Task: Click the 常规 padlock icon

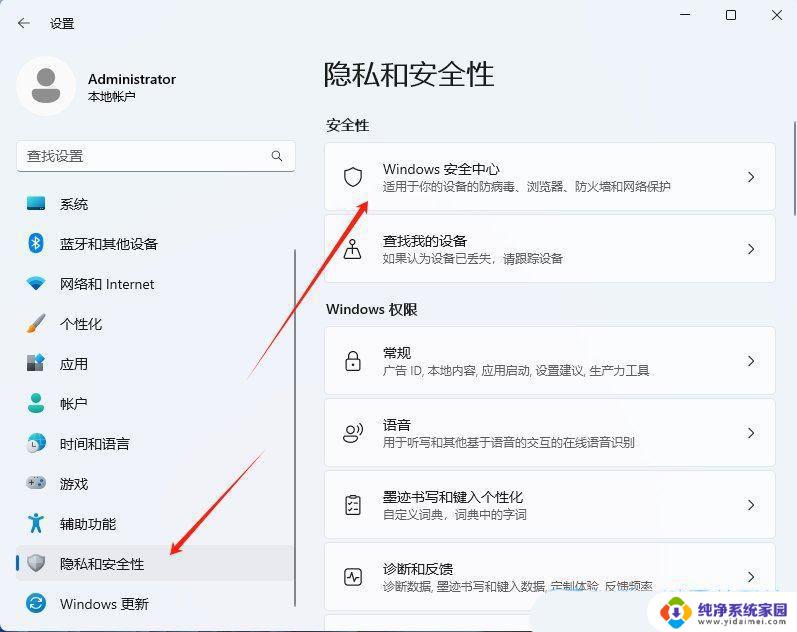Action: 353,361
